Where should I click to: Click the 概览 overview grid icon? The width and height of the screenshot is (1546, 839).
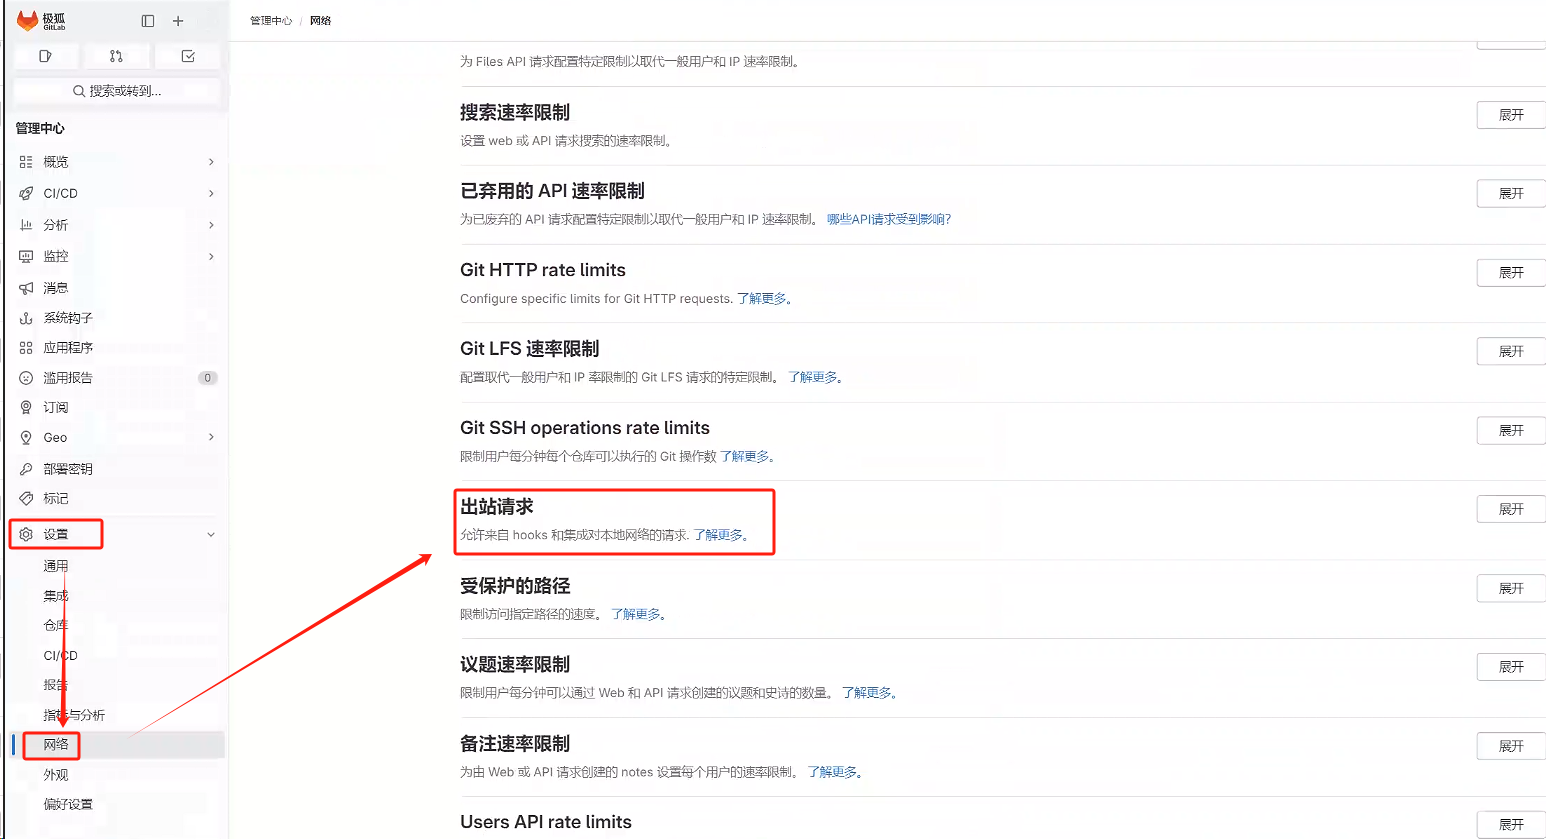[x=26, y=162]
